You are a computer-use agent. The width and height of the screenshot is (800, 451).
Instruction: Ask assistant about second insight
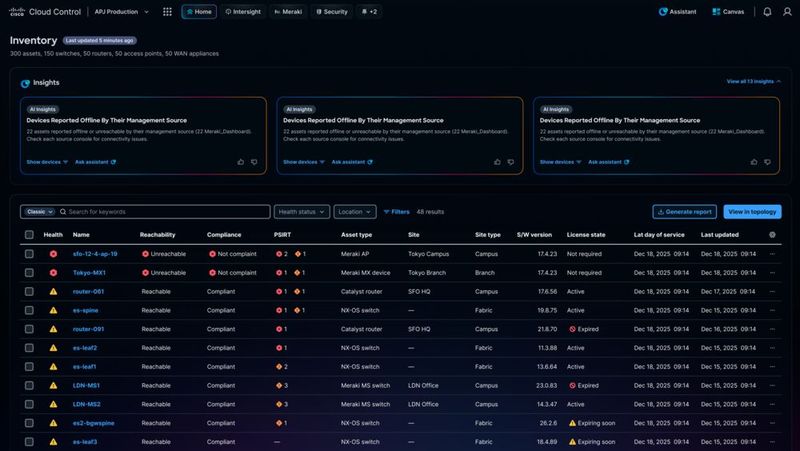pos(352,162)
